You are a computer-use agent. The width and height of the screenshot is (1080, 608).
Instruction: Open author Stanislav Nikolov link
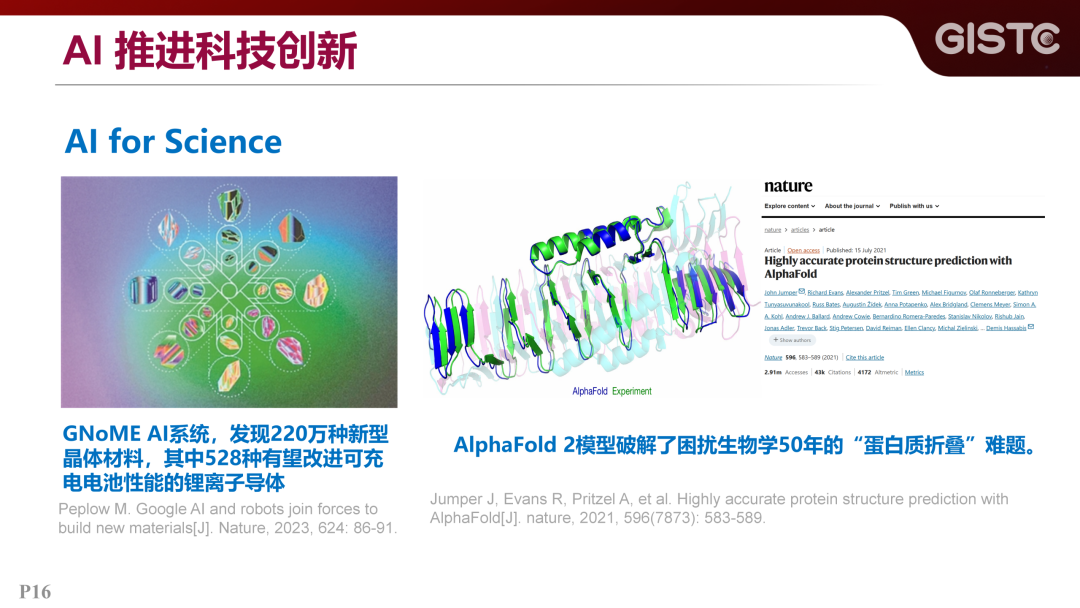pyautogui.click(x=970, y=317)
